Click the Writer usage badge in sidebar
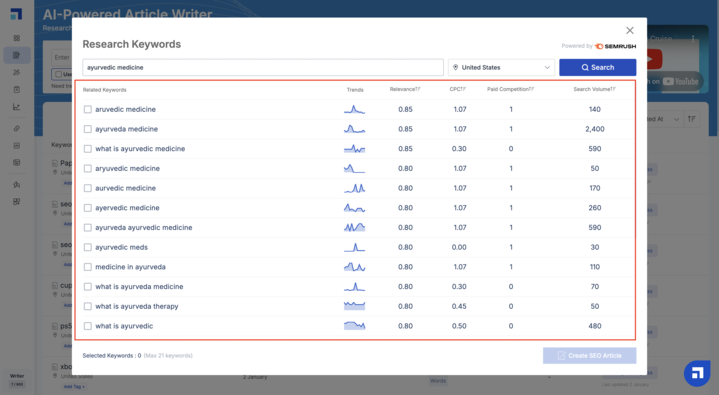 [x=17, y=380]
